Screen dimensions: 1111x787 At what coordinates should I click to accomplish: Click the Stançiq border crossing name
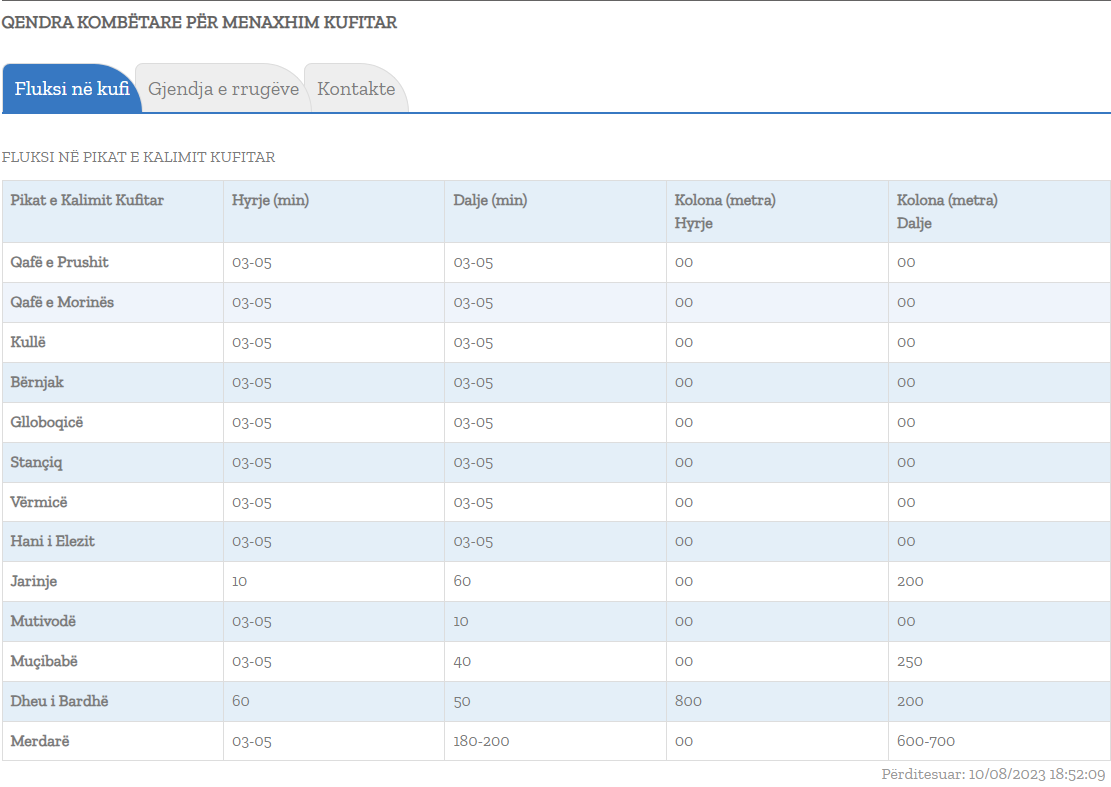click(37, 462)
